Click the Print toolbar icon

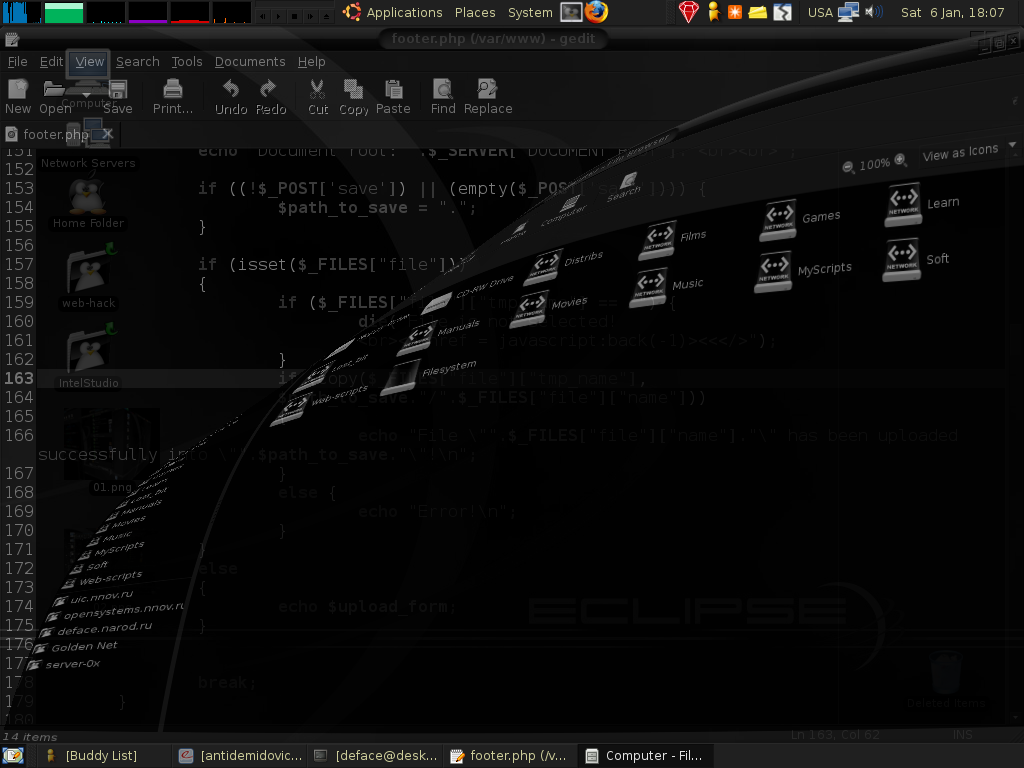point(172,90)
